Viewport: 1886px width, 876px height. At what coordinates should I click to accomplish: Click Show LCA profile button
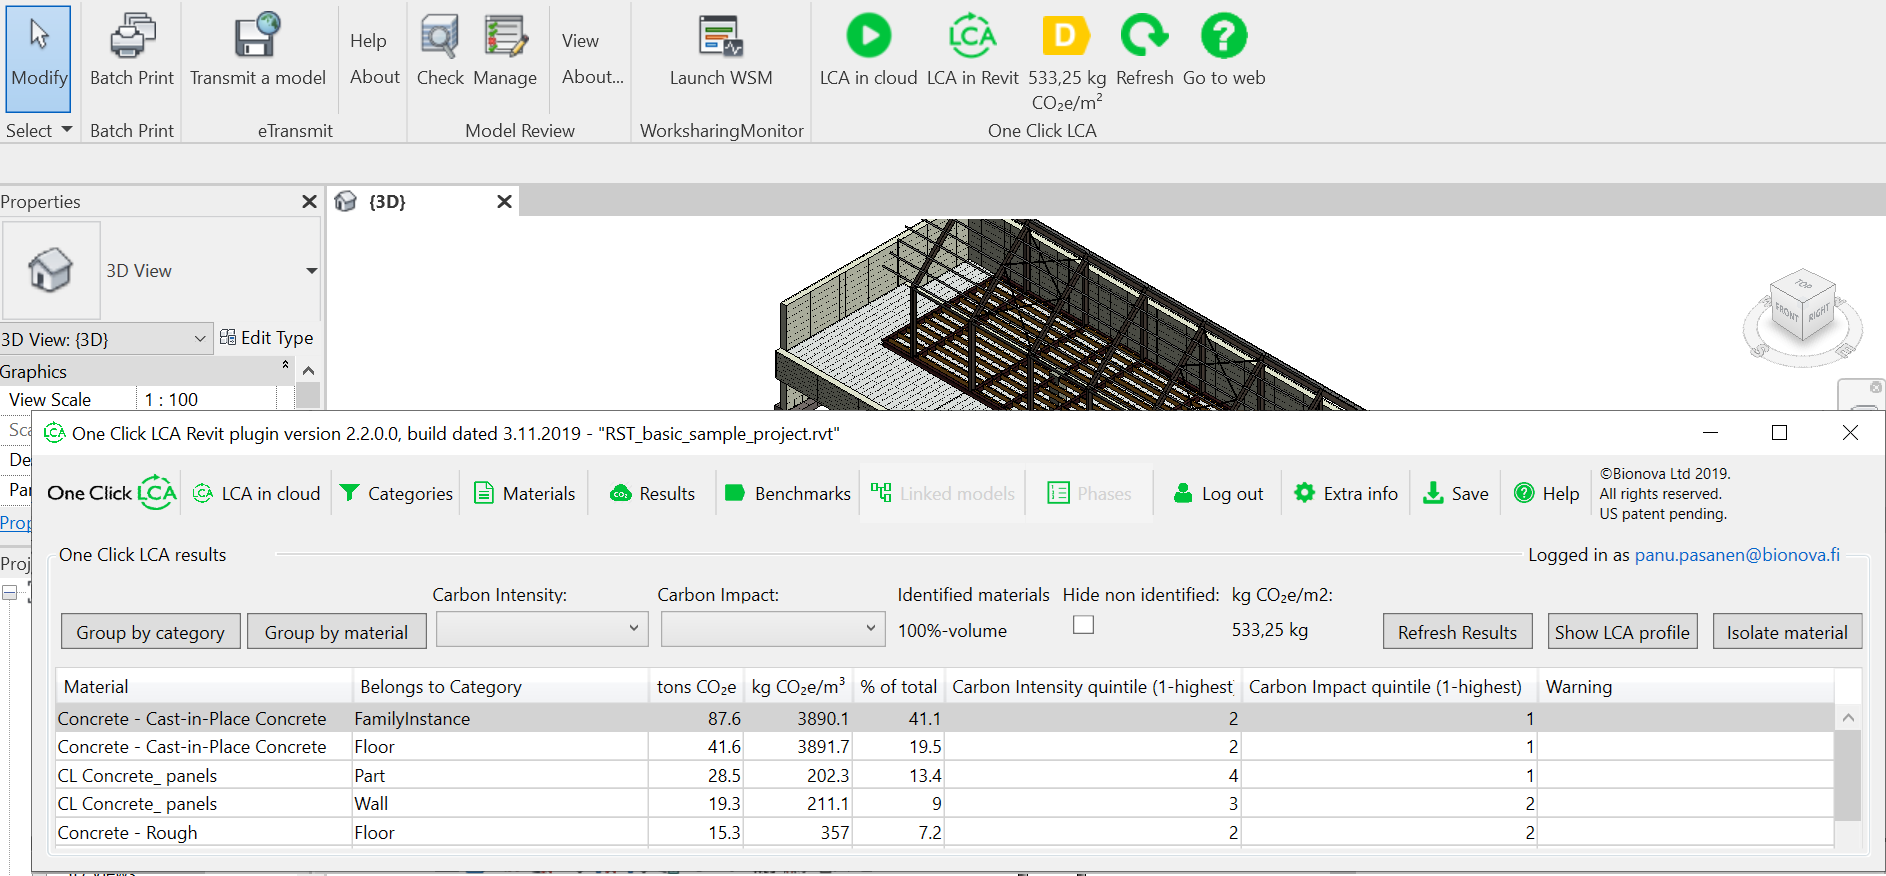1622,632
